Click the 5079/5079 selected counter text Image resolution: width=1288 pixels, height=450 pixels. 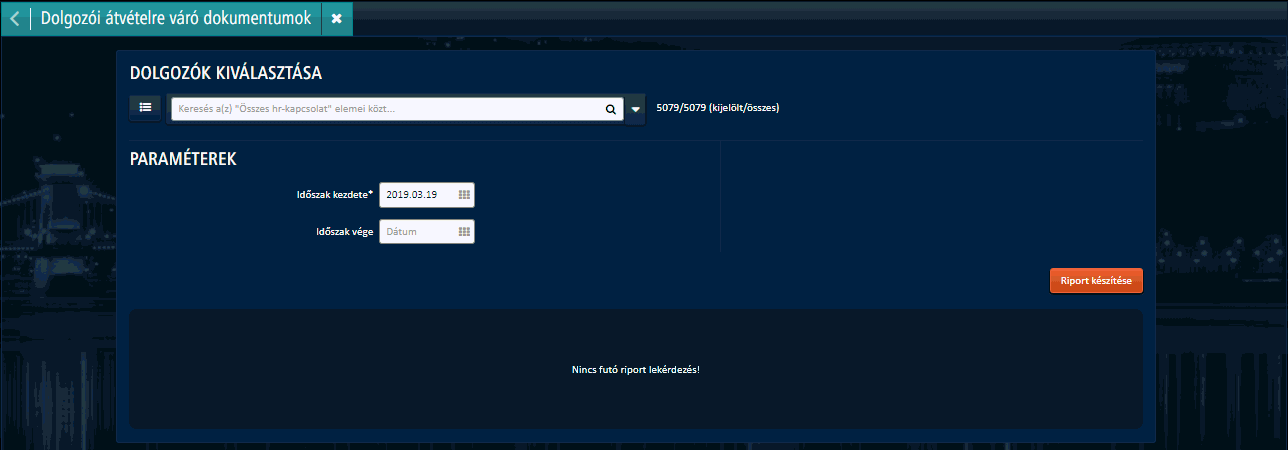tap(717, 108)
